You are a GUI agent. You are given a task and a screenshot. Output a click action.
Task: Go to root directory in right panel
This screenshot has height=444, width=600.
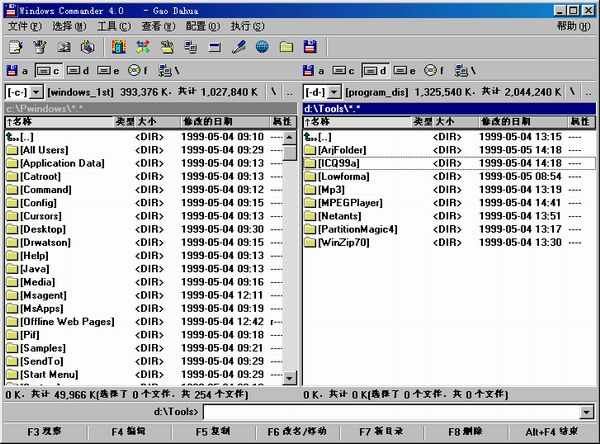(572, 92)
